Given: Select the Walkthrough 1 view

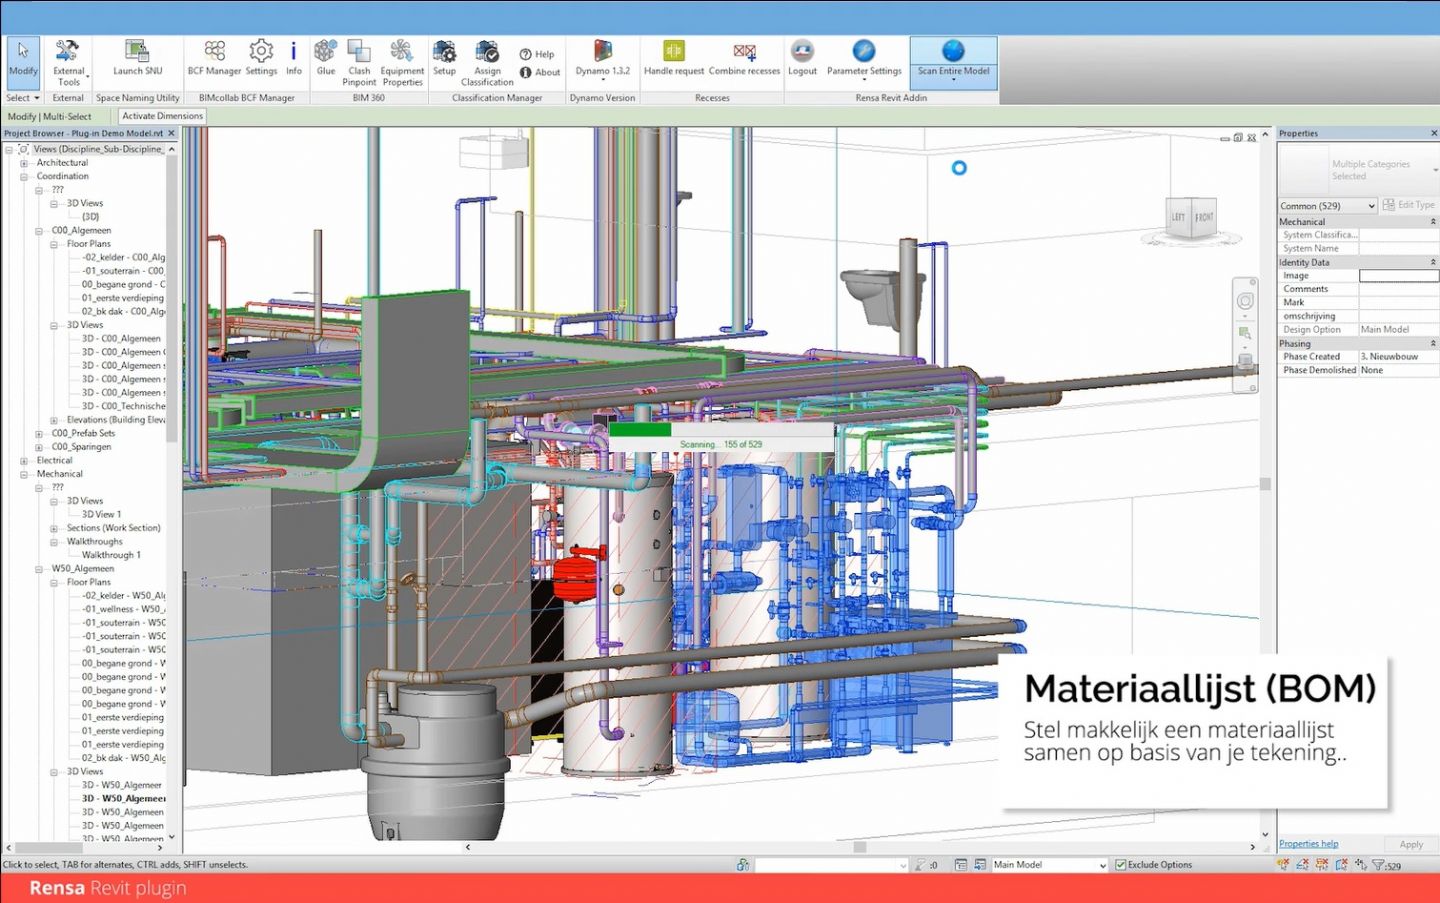Looking at the screenshot, I should coord(111,555).
